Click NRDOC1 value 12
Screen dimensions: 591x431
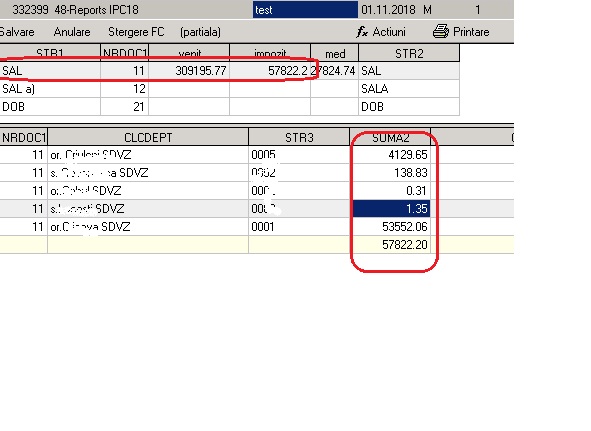[124, 89]
